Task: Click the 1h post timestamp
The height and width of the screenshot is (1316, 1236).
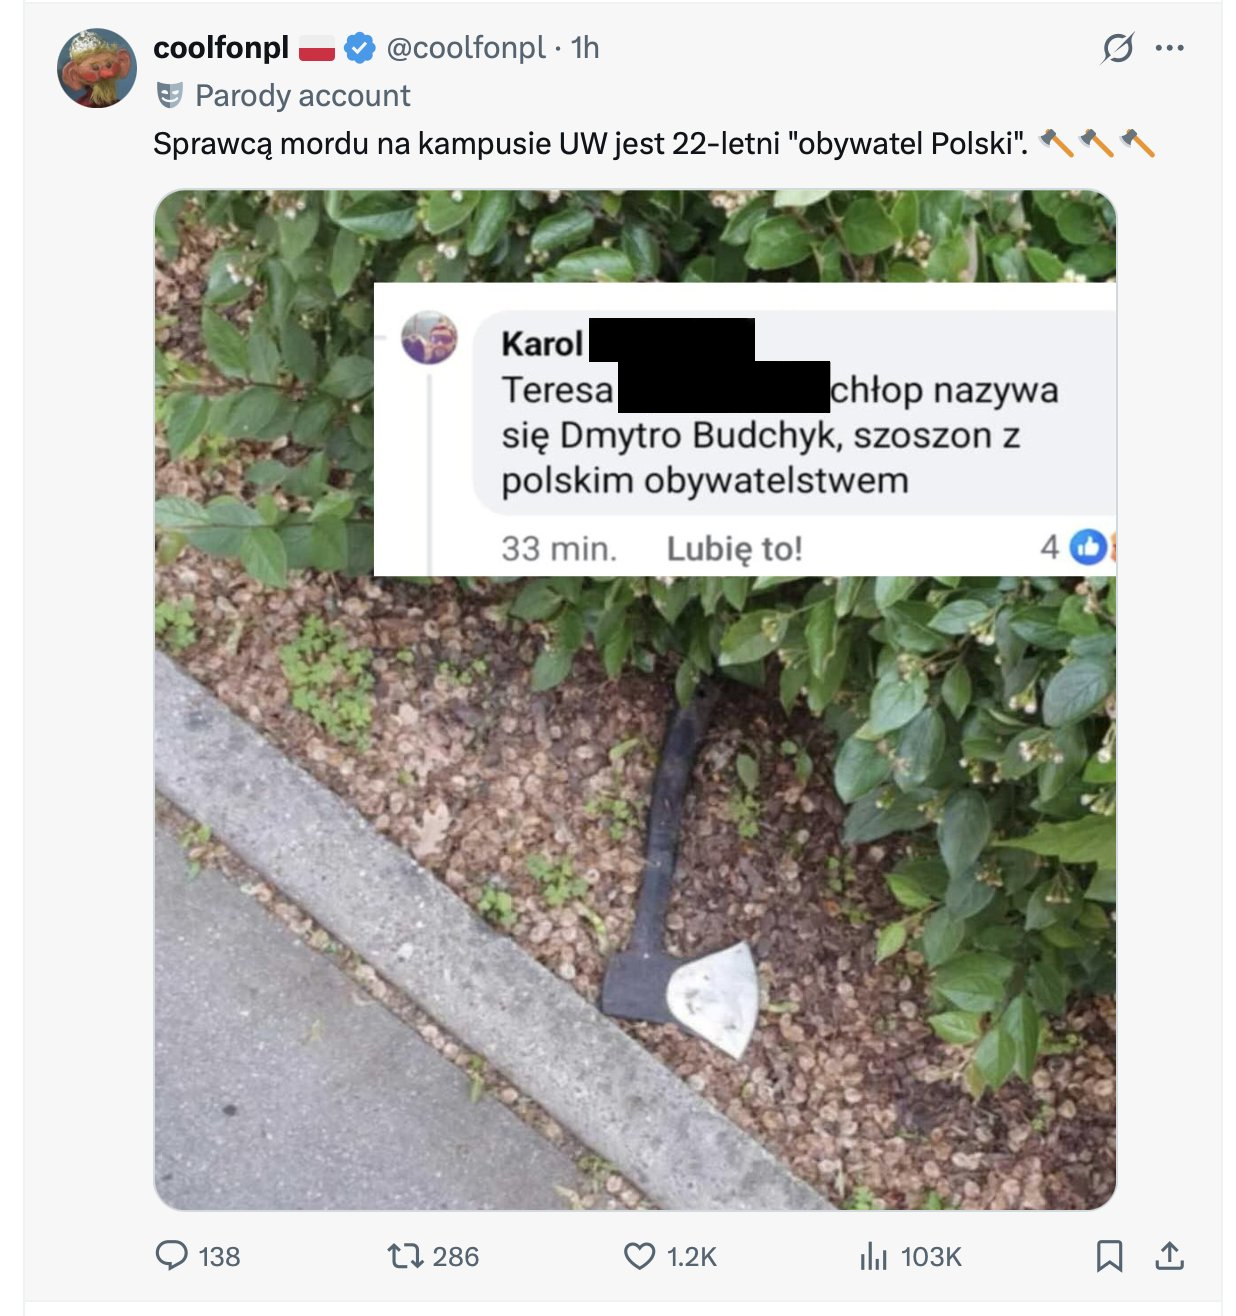Action: point(585,47)
